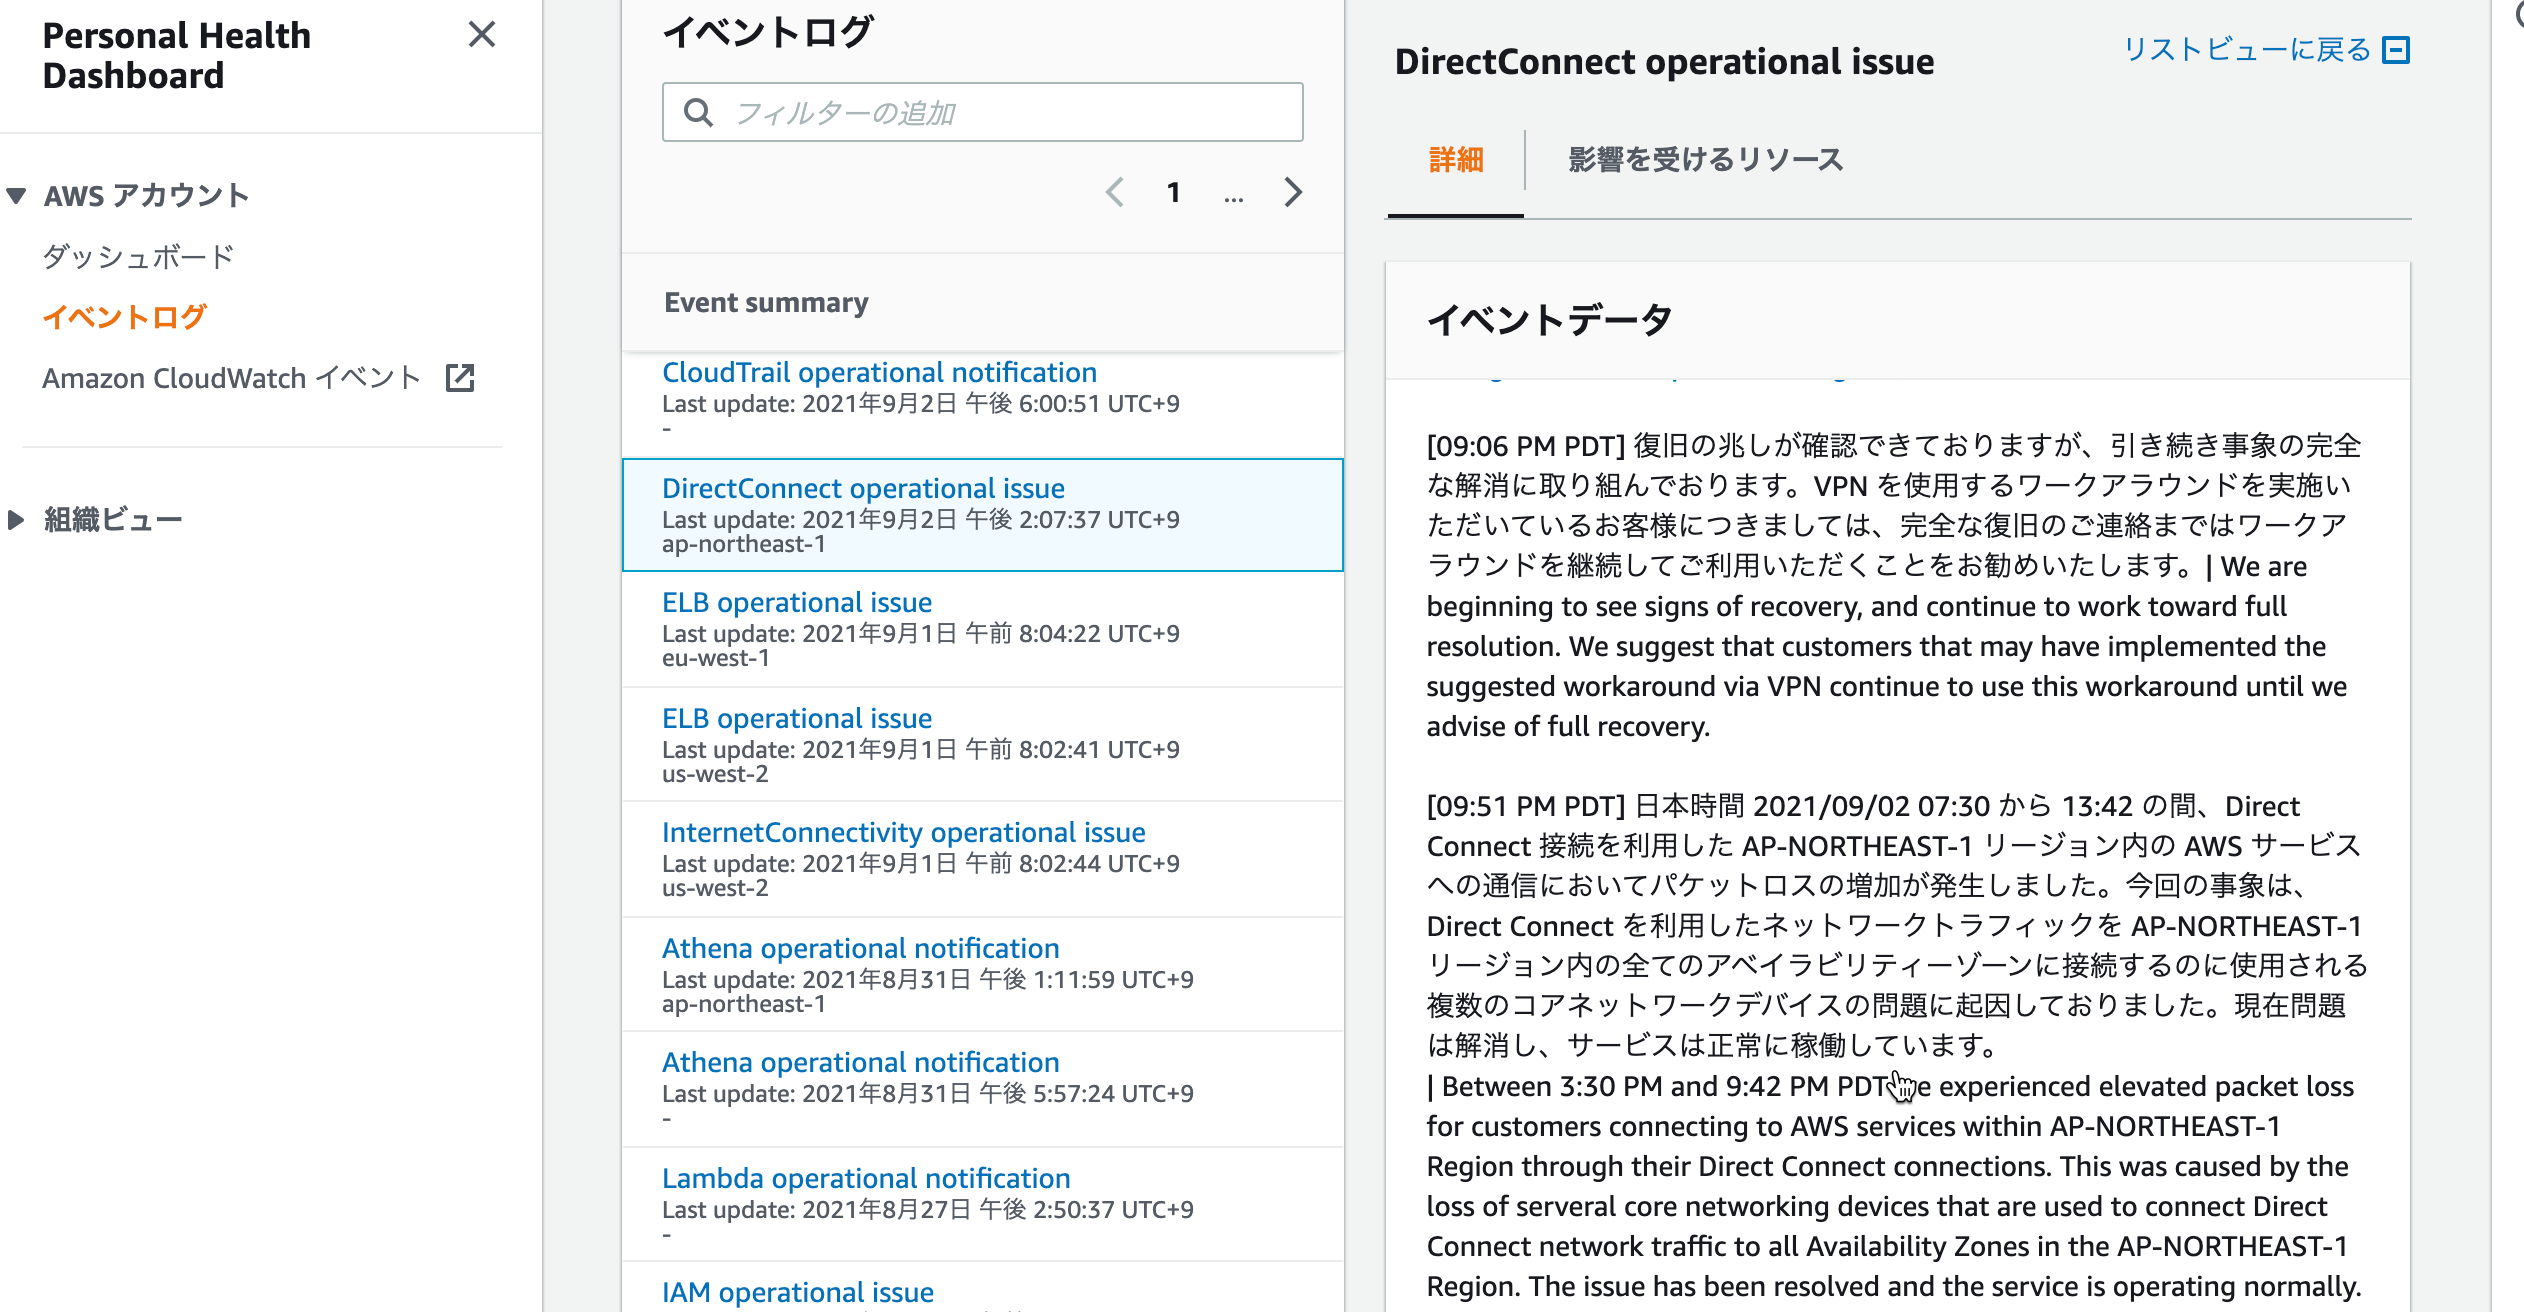Viewport: 2524px width, 1312px height.
Task: Click the eu-west-1 region text
Action: [x=716, y=658]
